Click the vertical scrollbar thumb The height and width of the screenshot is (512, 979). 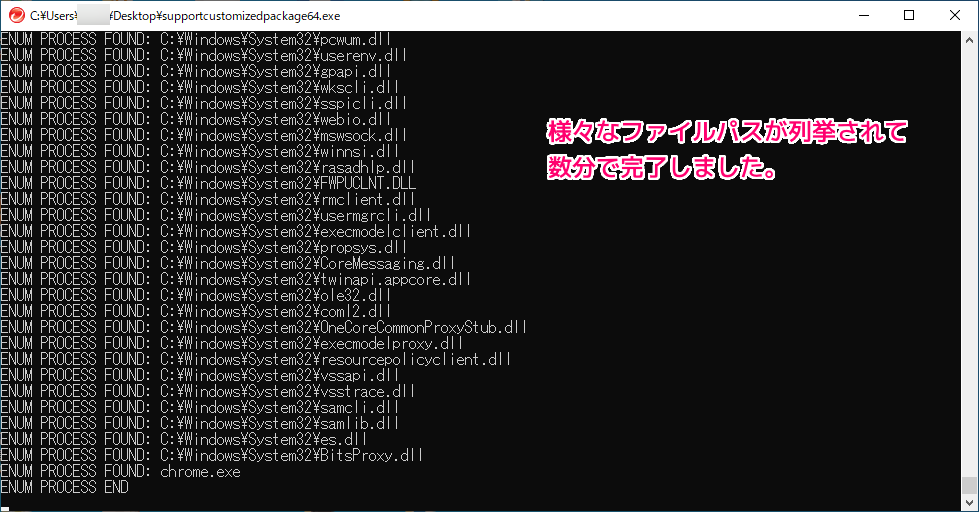click(x=969, y=485)
